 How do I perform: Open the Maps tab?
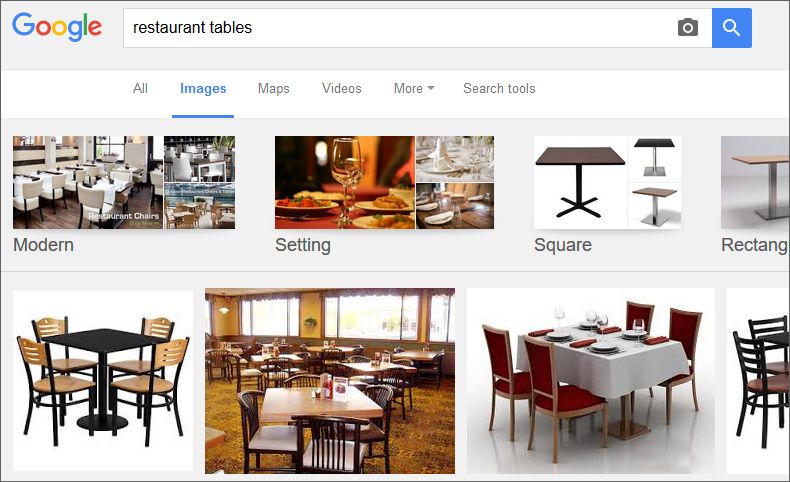click(274, 89)
